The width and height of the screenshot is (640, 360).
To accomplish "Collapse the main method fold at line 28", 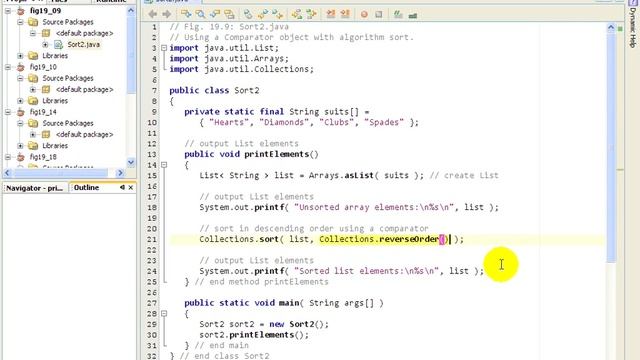I will coord(164,313).
